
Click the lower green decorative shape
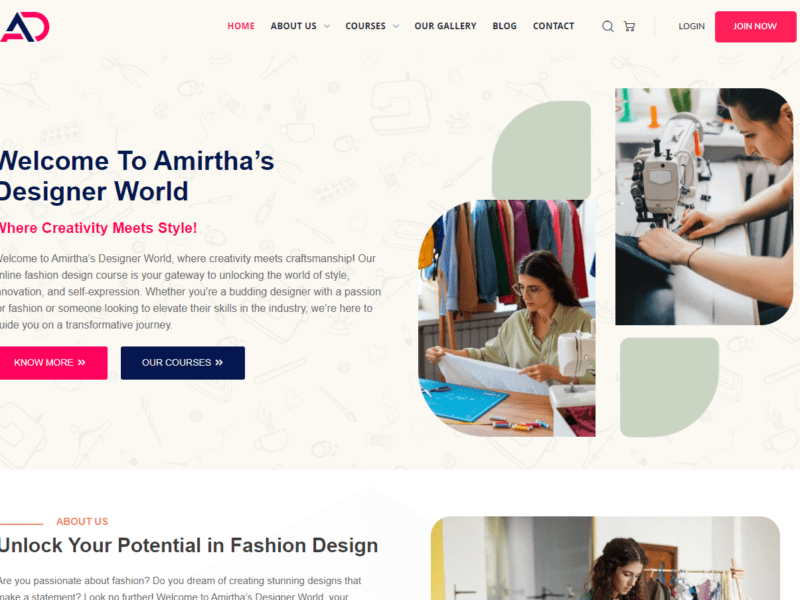[x=669, y=387]
